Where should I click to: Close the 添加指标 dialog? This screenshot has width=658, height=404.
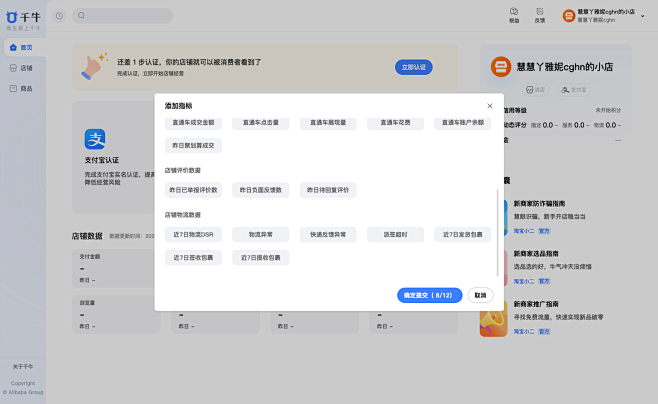[x=489, y=106]
